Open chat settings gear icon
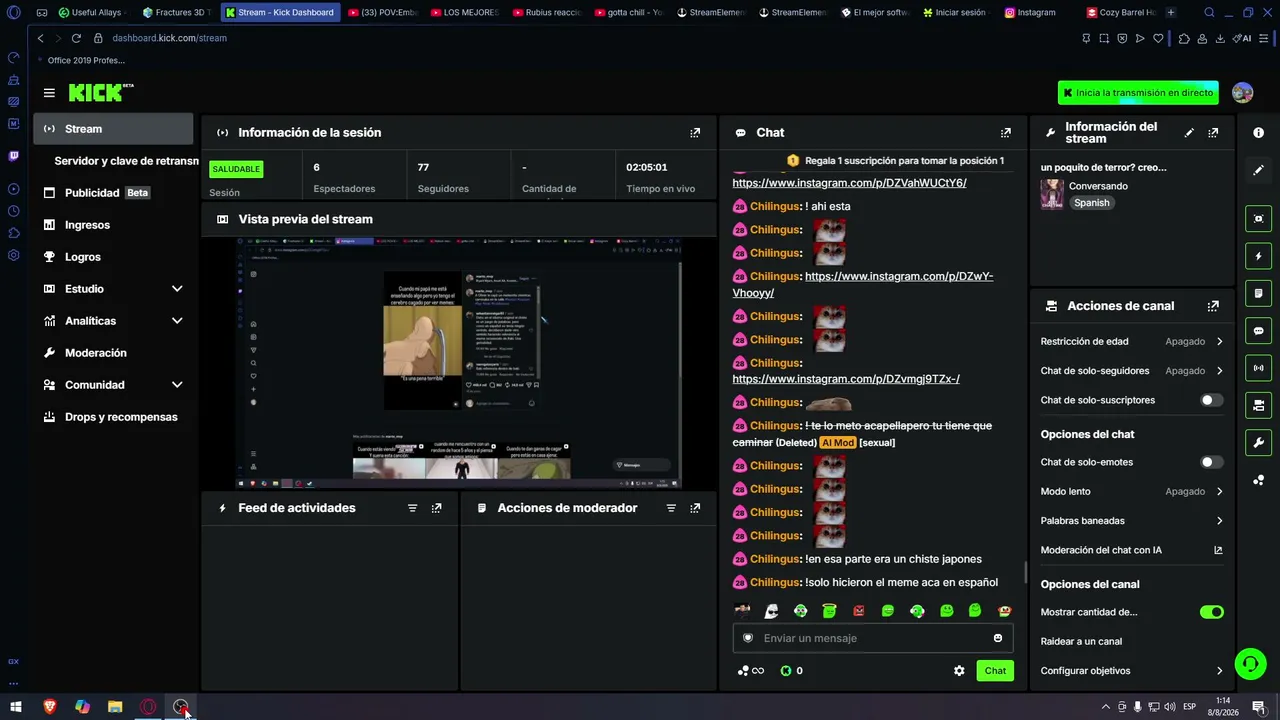 (x=959, y=671)
